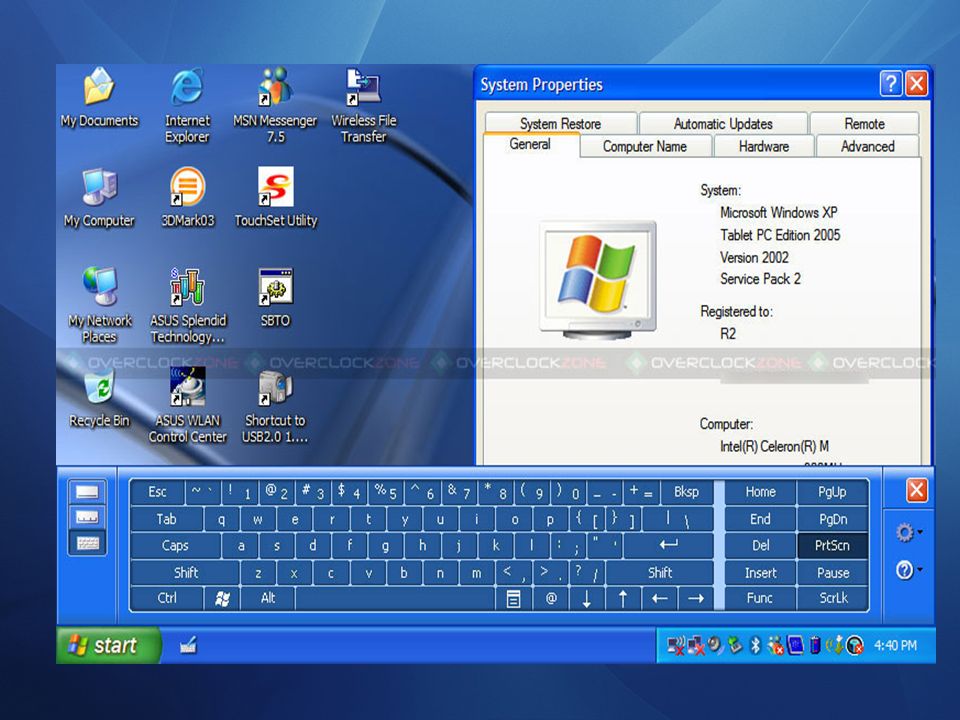Toggle the Caps key on the keyboard

pos(175,545)
